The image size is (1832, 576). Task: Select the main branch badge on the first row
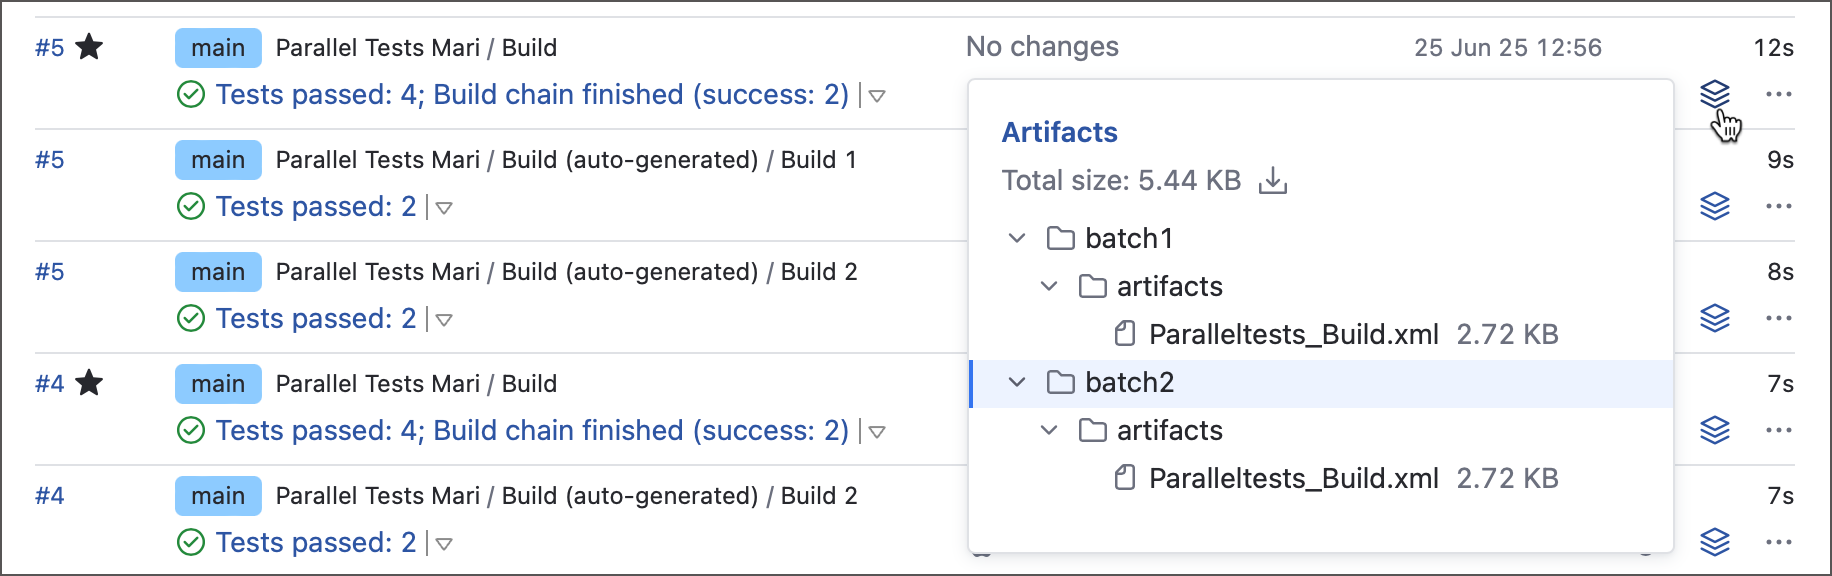[x=217, y=47]
